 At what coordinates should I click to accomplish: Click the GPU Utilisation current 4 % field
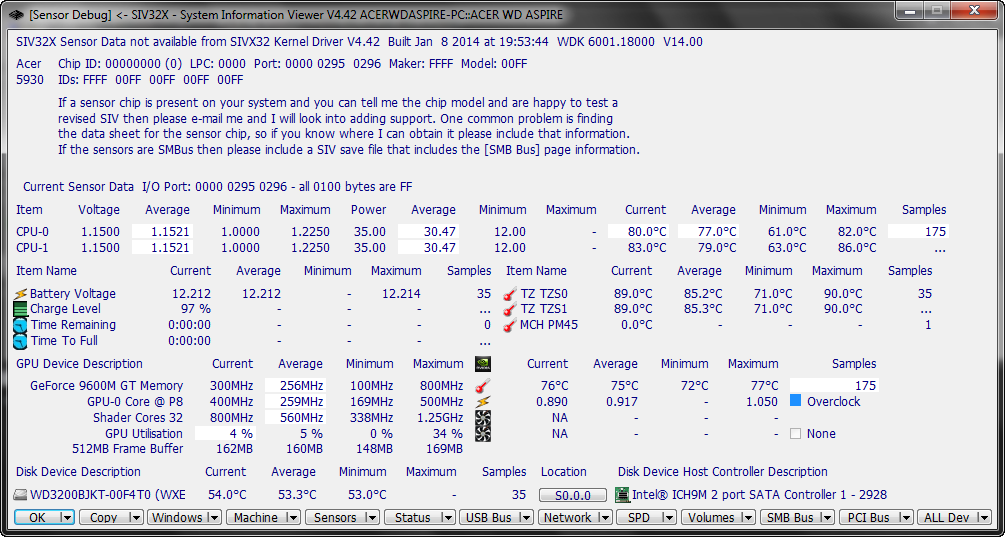(224, 434)
